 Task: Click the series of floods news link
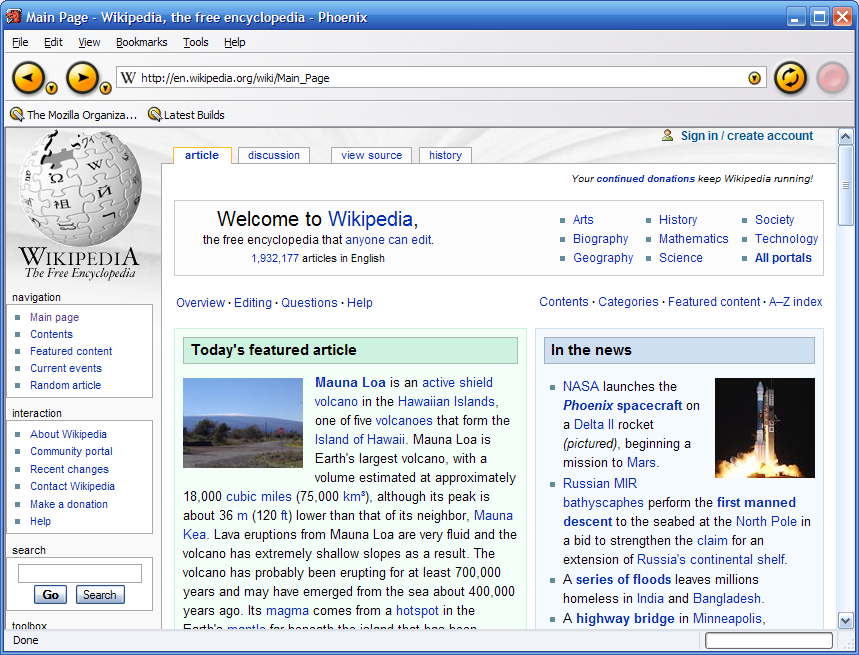point(623,579)
